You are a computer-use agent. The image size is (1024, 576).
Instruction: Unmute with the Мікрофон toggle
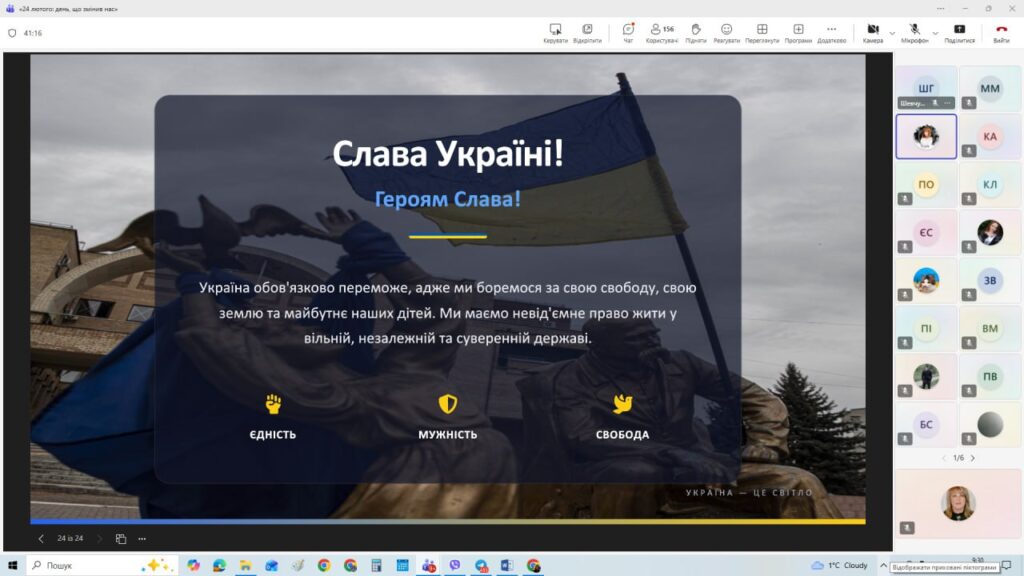(914, 32)
